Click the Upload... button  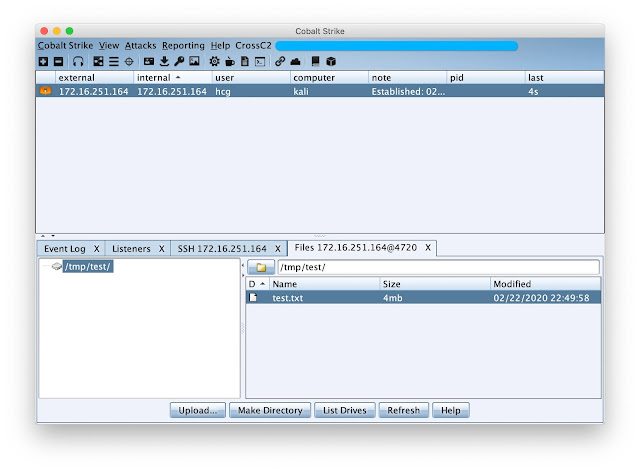pos(198,410)
